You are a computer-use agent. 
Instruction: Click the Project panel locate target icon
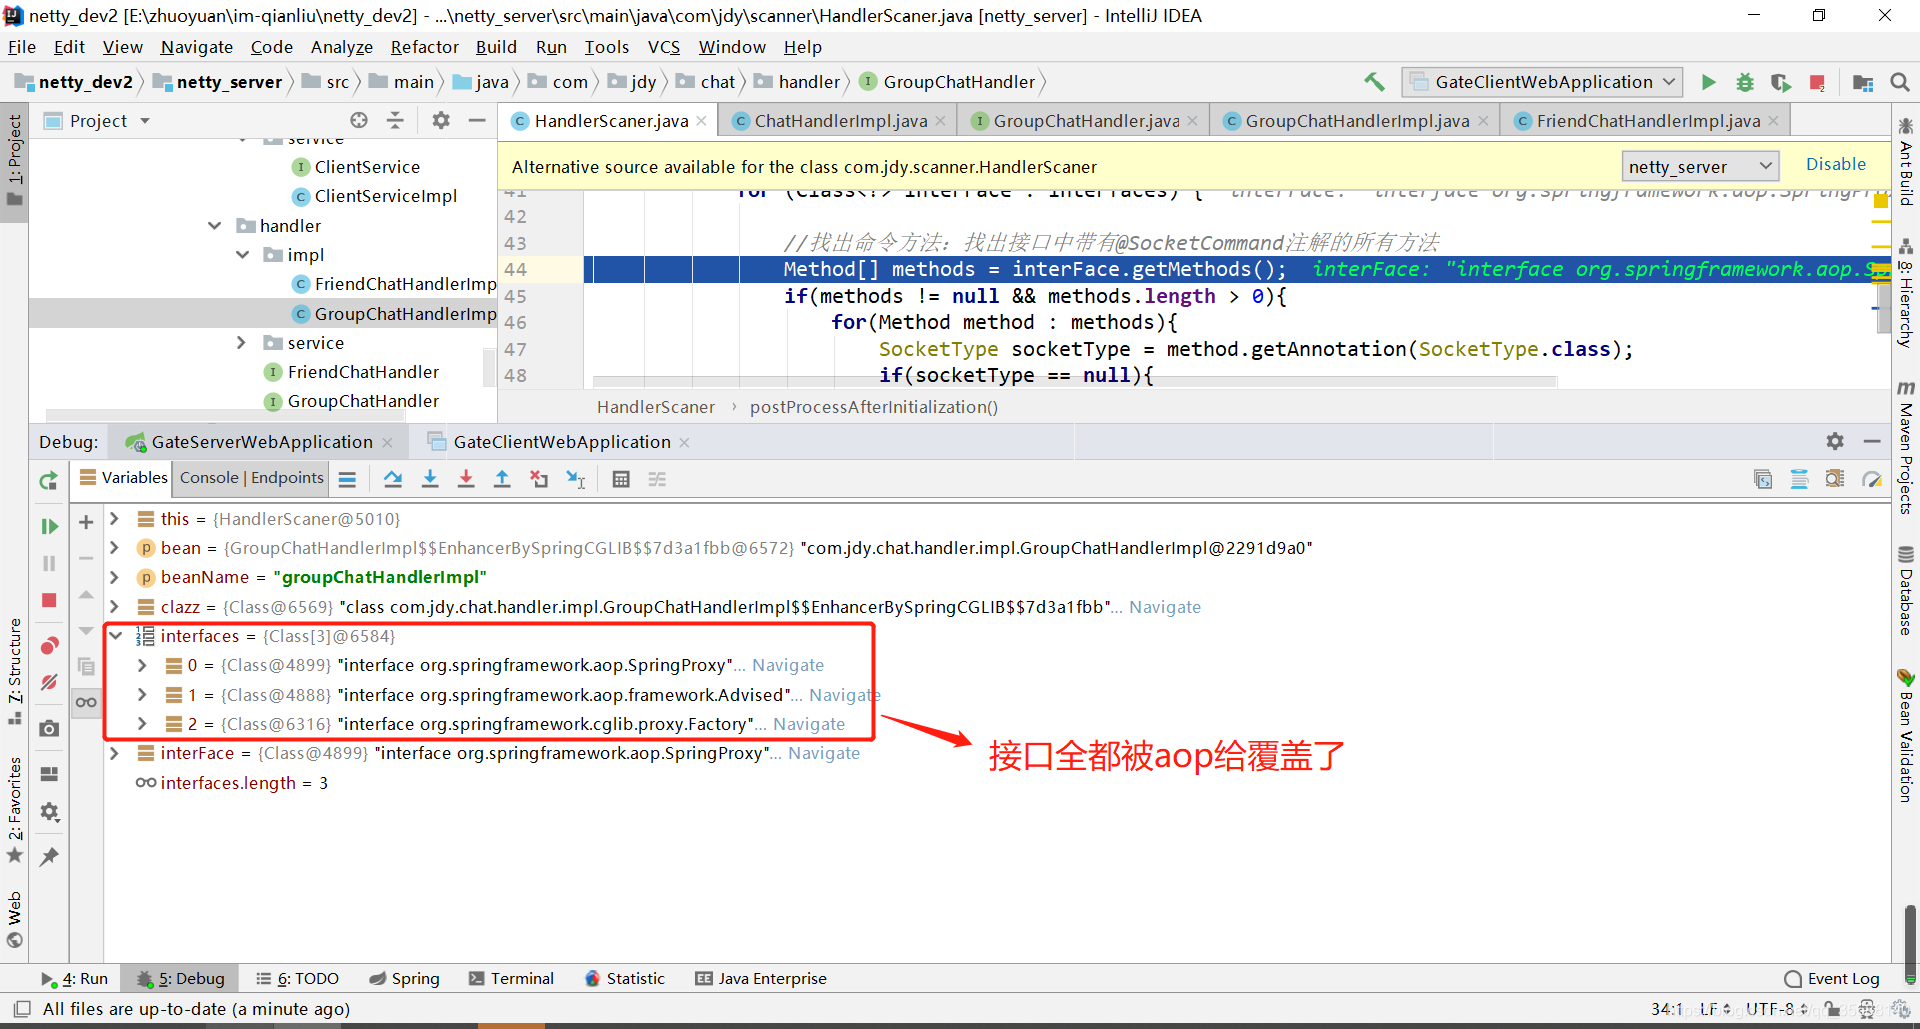tap(359, 120)
